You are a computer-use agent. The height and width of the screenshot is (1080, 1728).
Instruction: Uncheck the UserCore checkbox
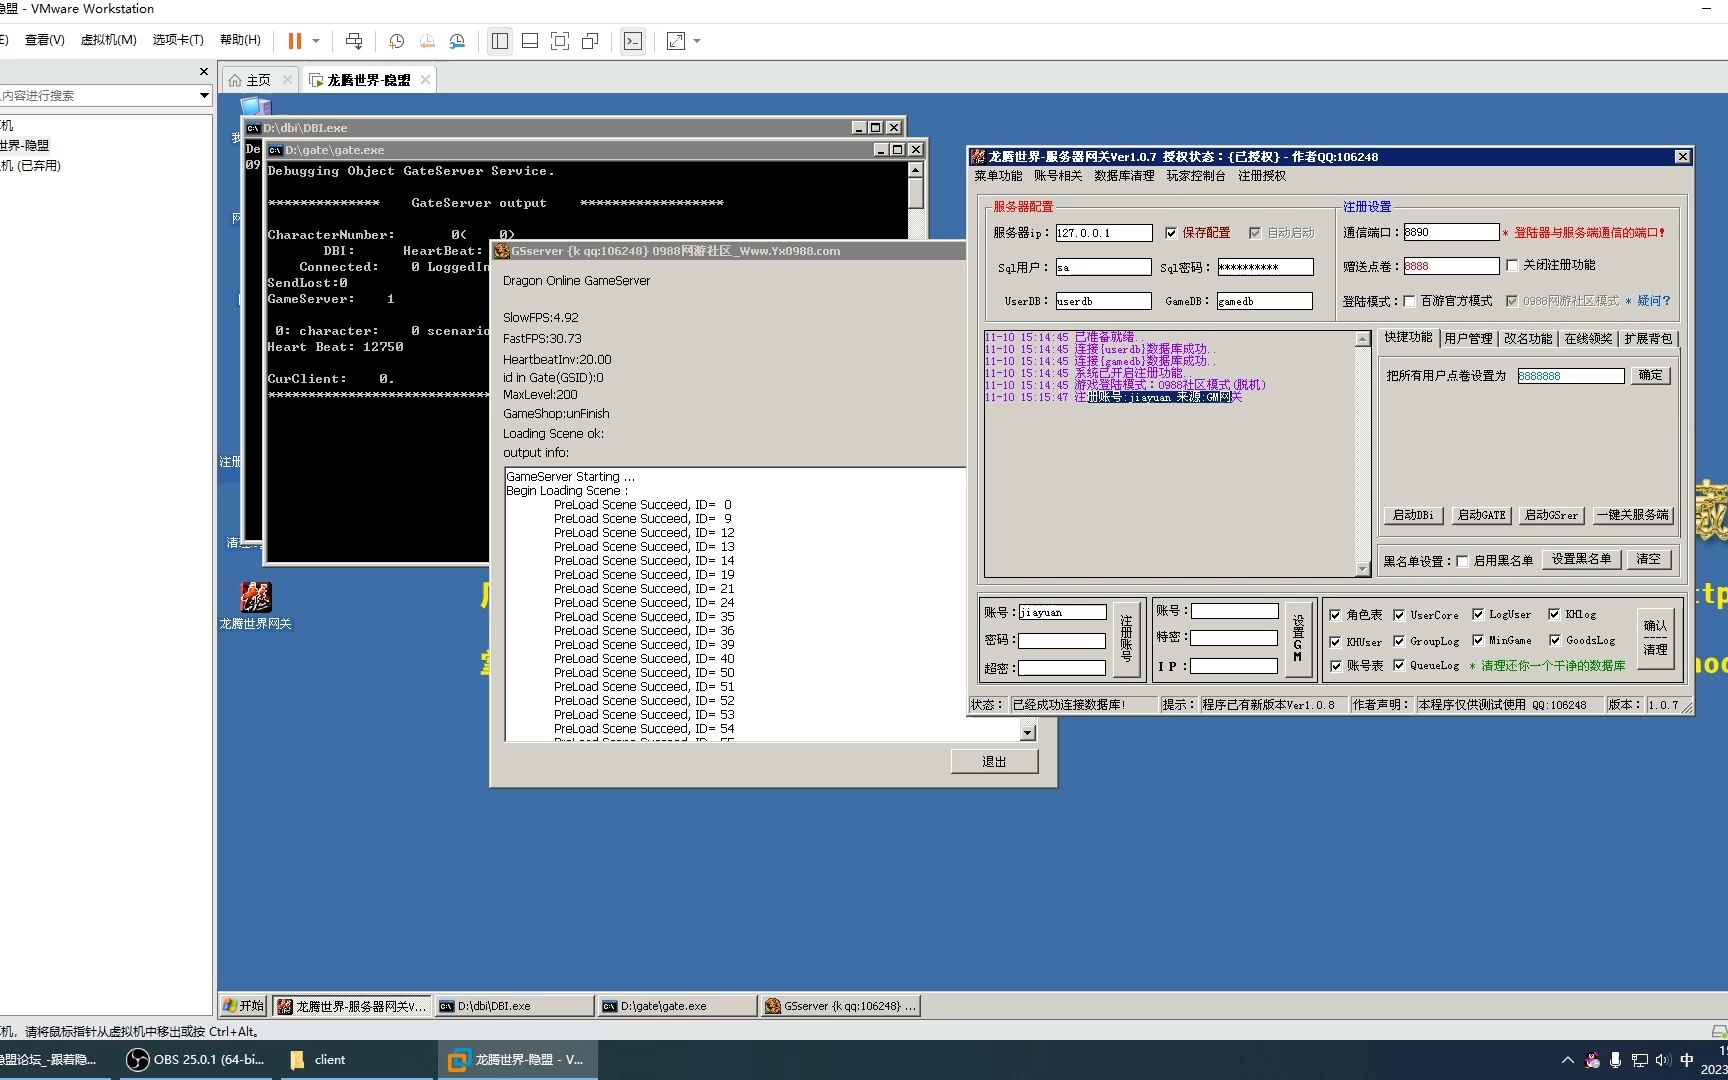(x=1399, y=615)
